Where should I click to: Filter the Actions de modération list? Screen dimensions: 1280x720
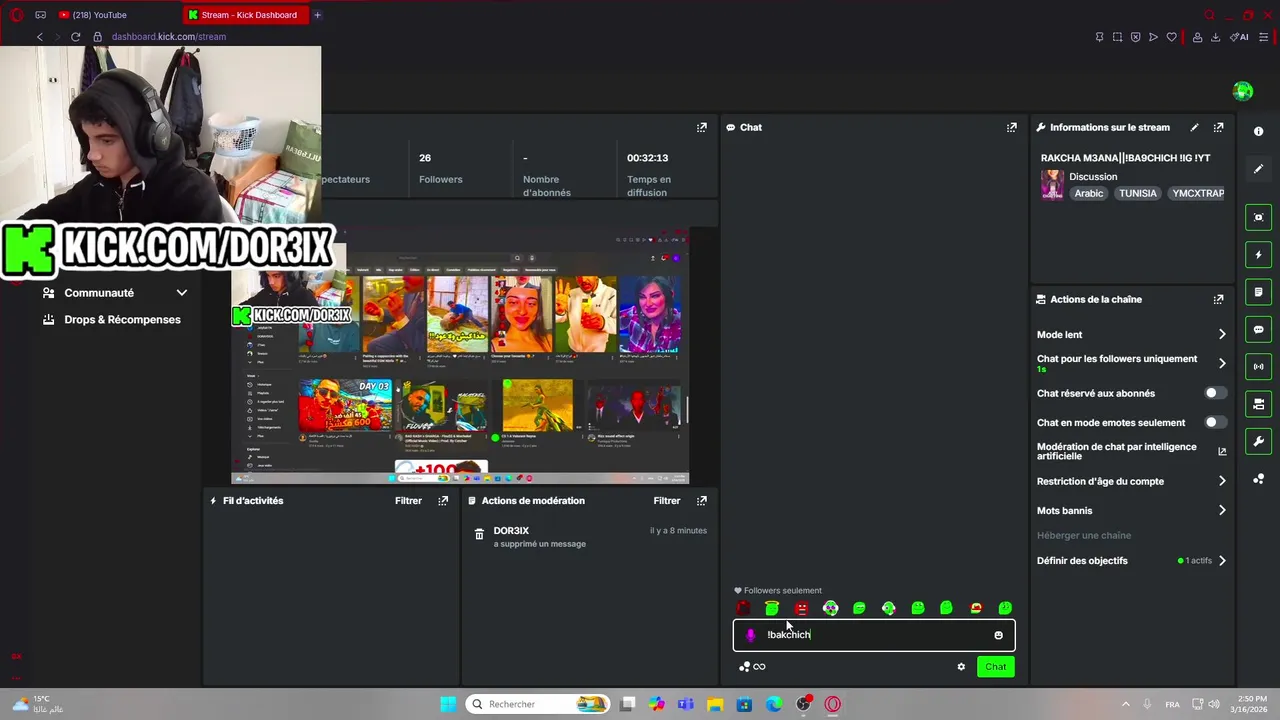[667, 501]
